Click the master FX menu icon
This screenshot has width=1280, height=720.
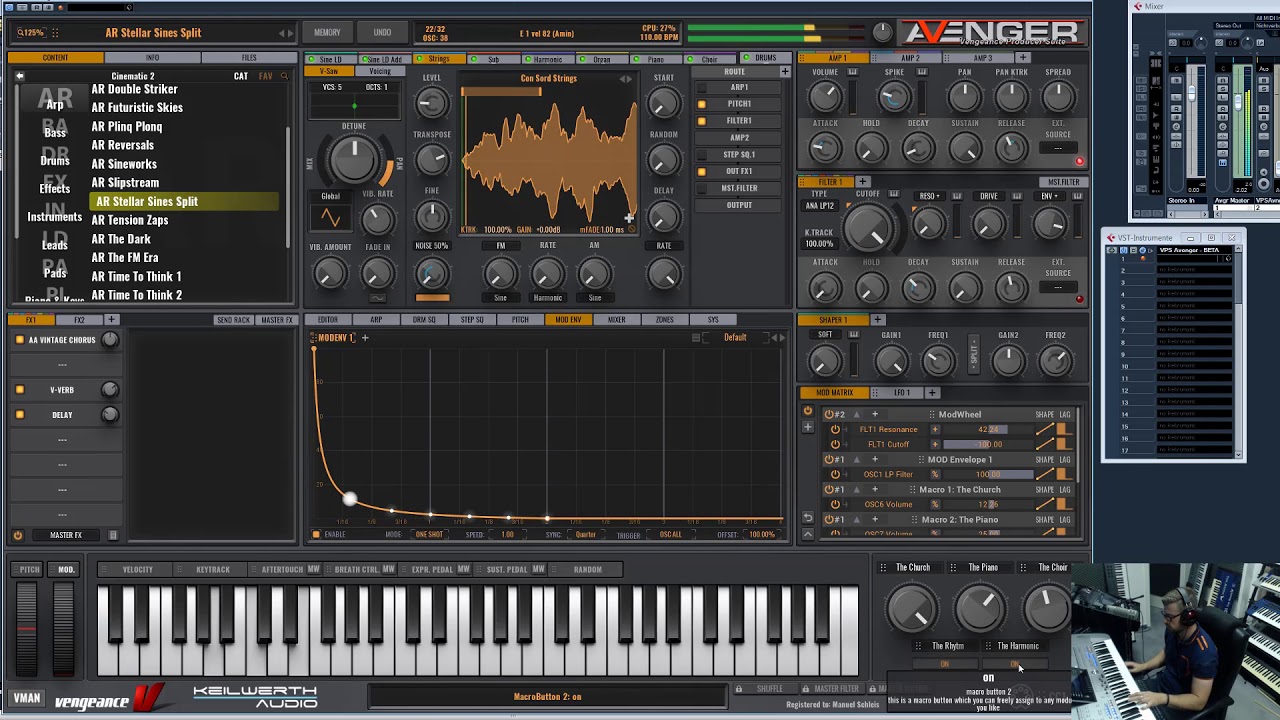point(113,535)
